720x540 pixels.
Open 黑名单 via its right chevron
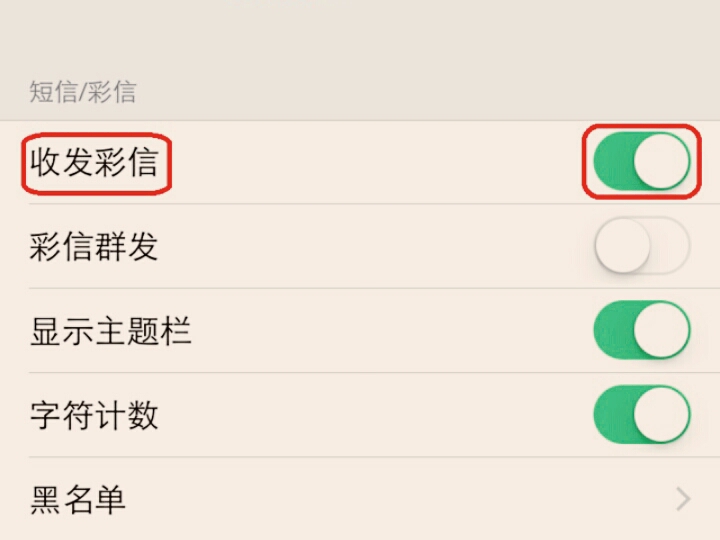coord(683,499)
